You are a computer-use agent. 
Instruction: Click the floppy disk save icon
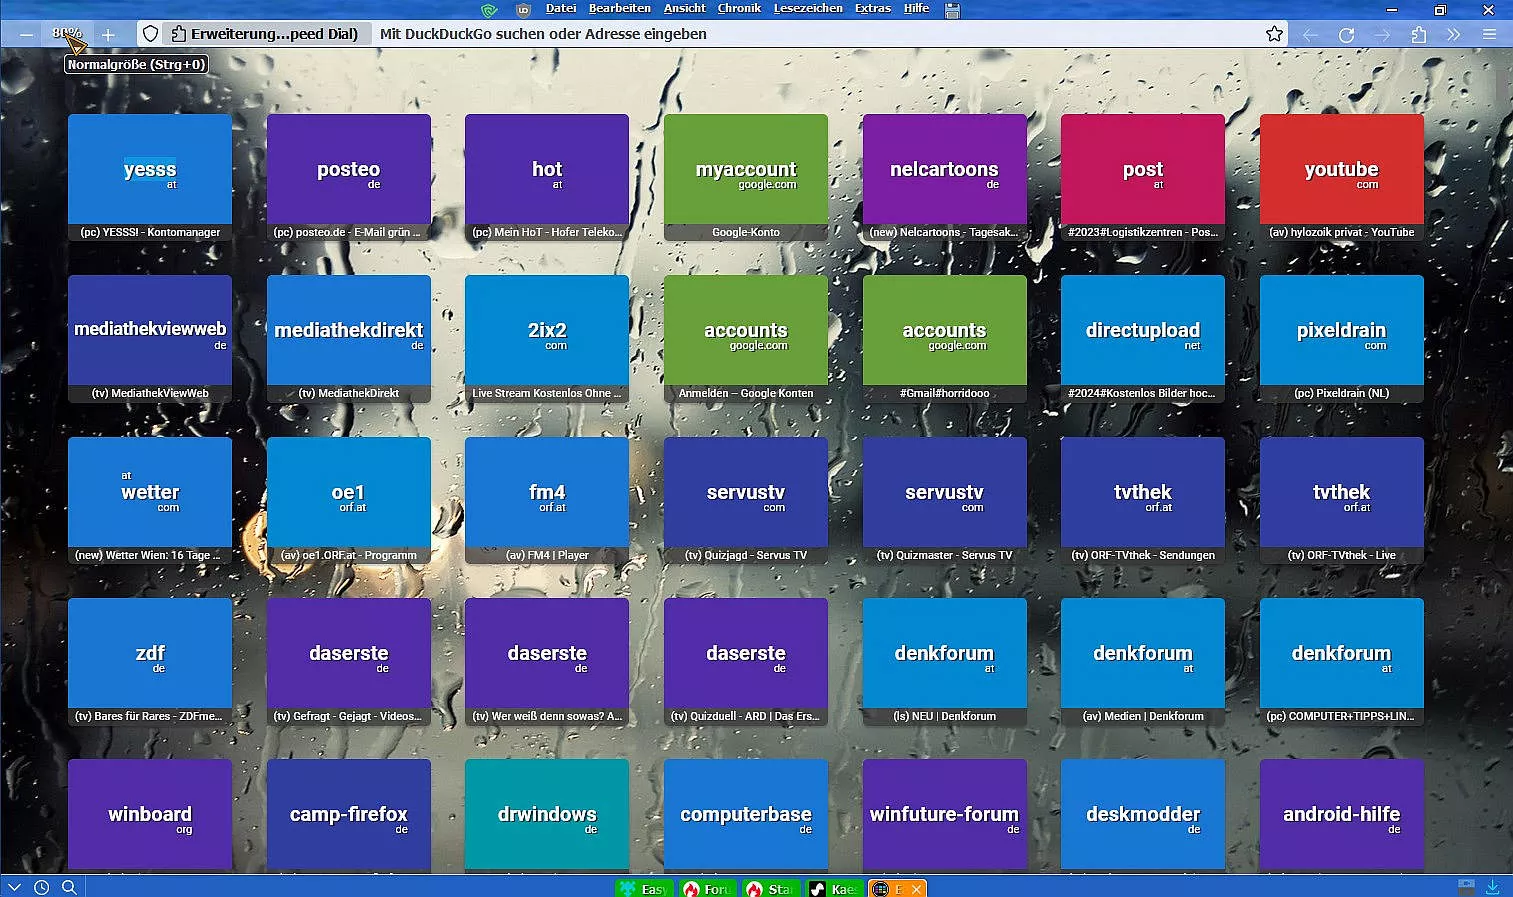pos(952,10)
